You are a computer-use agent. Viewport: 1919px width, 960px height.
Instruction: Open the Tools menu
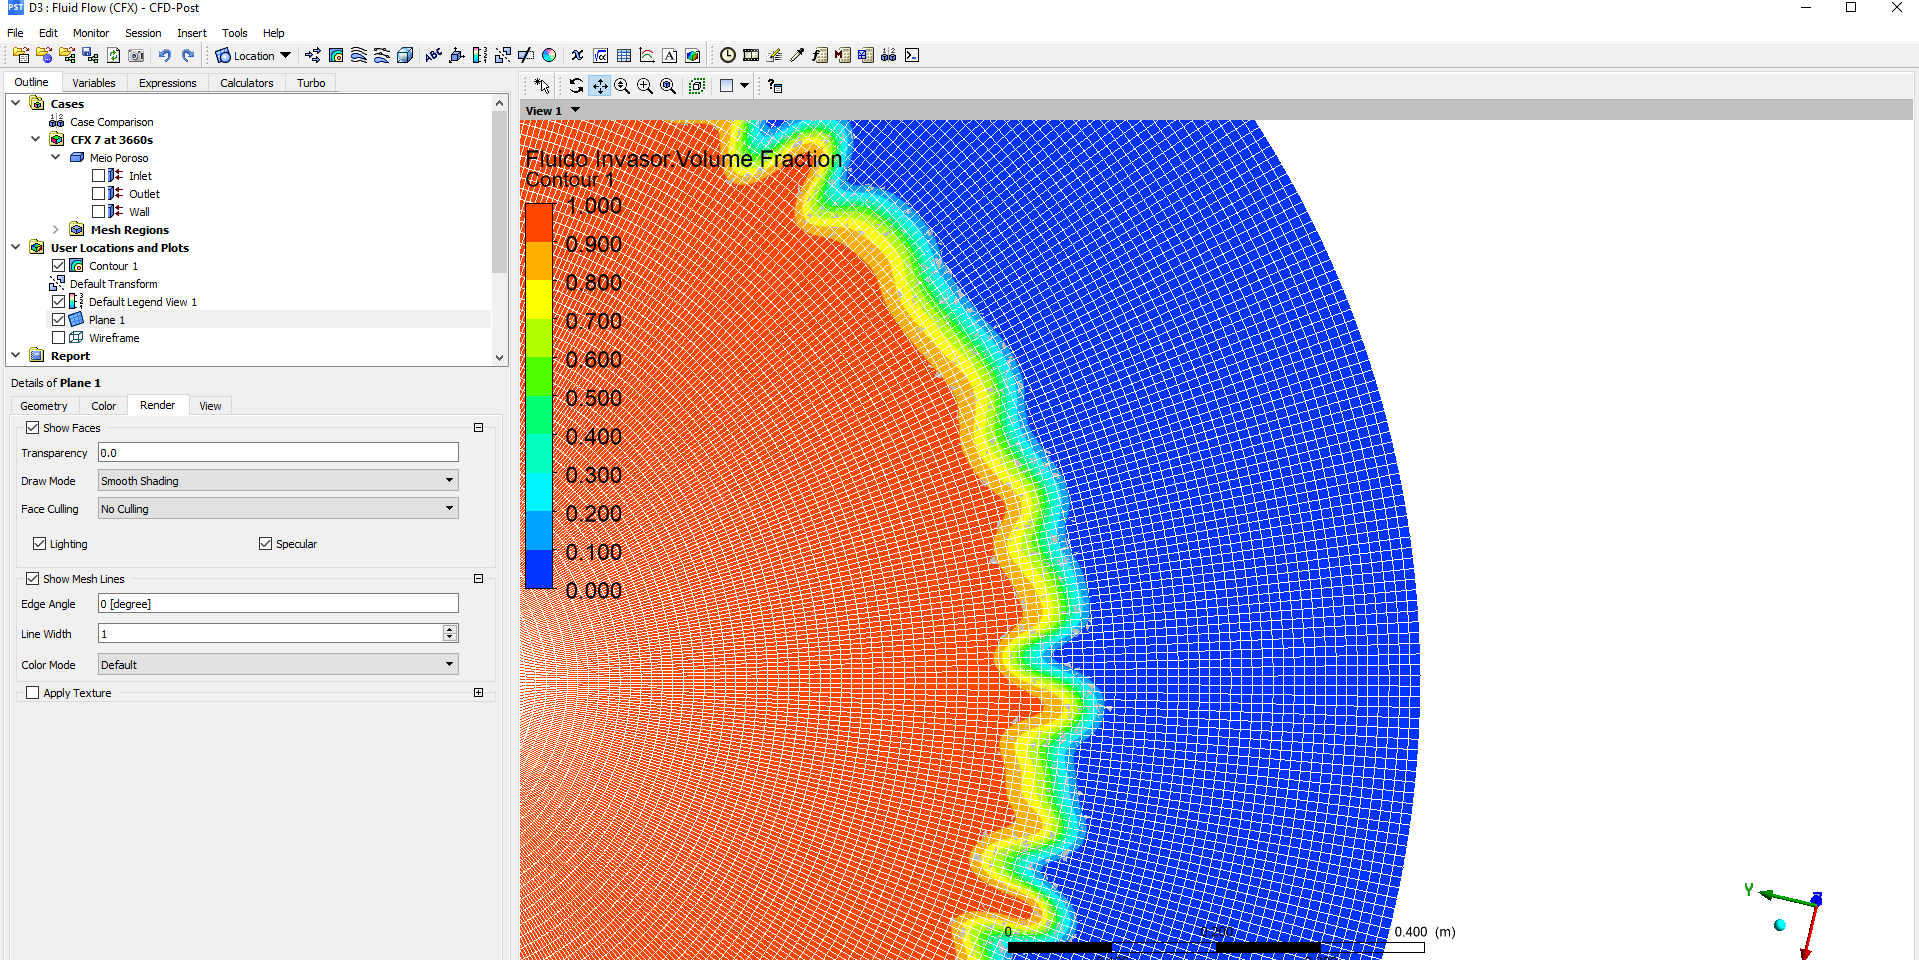point(234,33)
